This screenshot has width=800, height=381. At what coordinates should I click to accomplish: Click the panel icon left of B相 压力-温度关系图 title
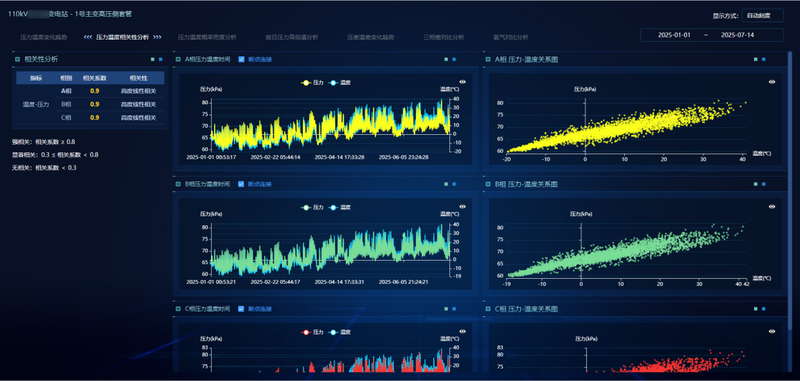[x=489, y=184]
